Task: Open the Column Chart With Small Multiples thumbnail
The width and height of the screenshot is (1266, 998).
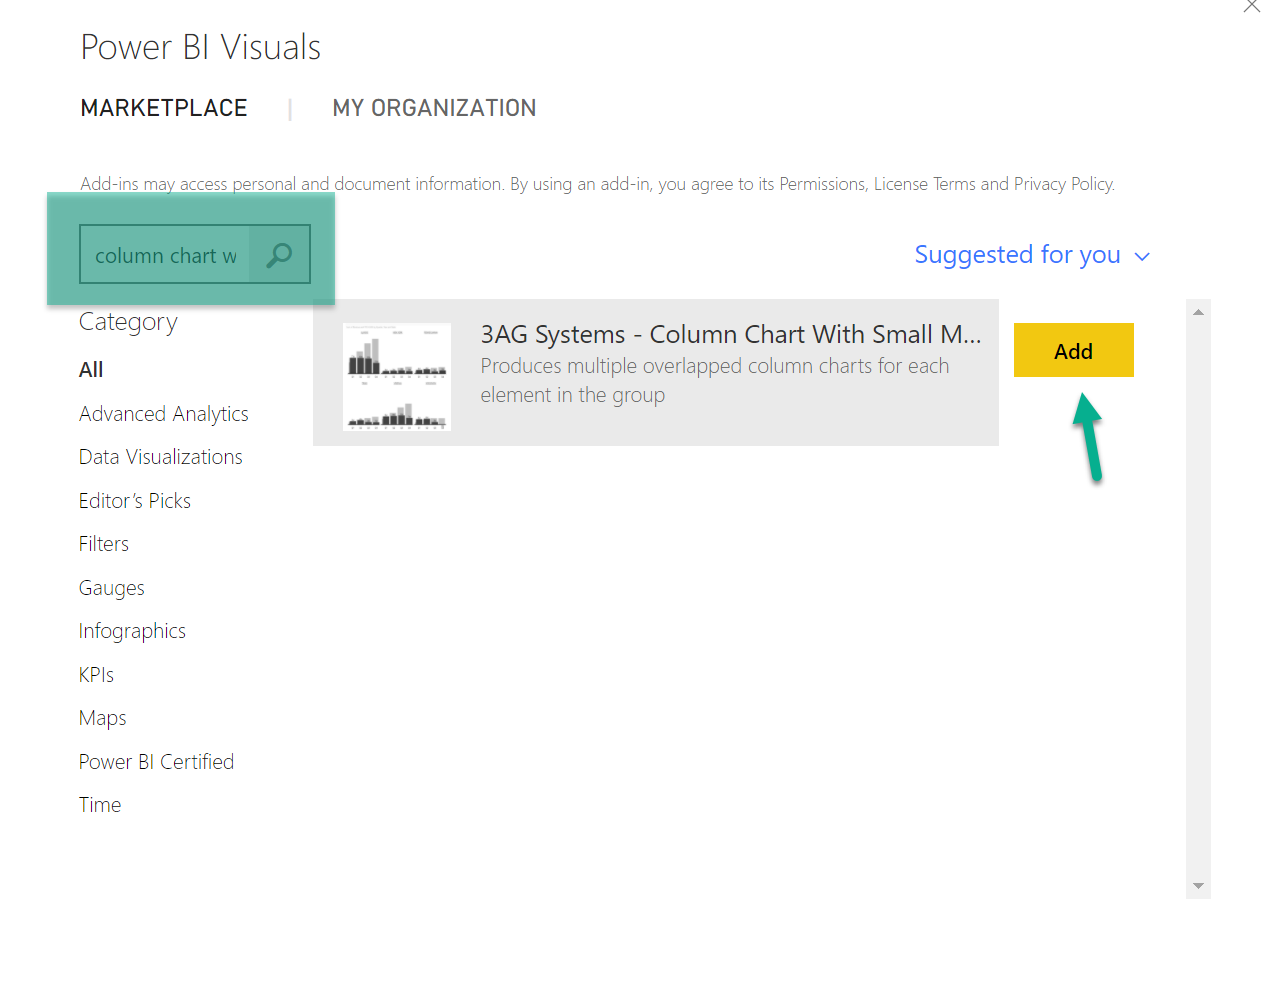Action: point(397,376)
